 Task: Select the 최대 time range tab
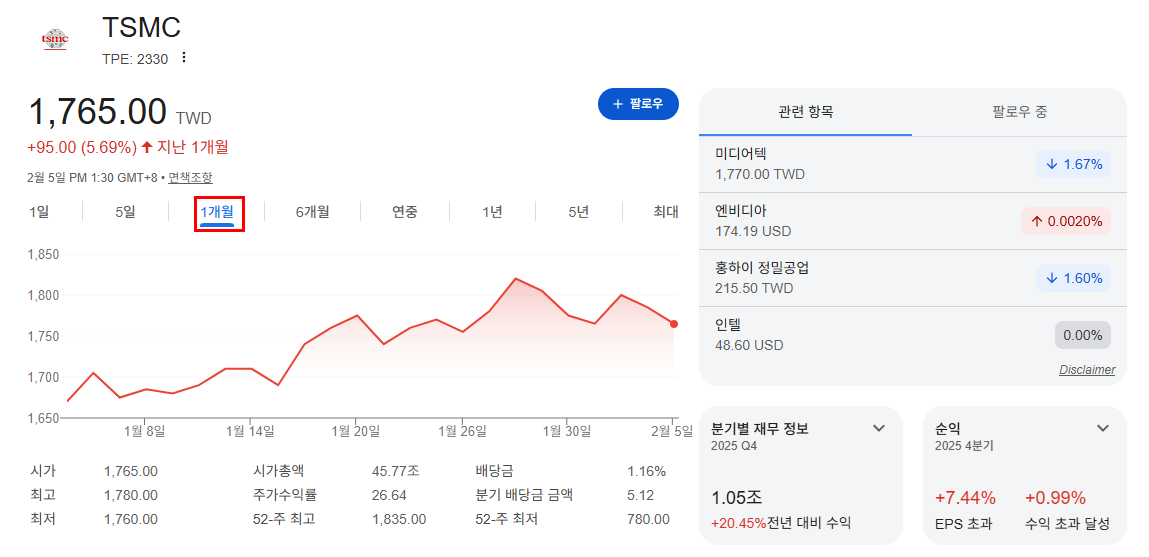click(666, 212)
